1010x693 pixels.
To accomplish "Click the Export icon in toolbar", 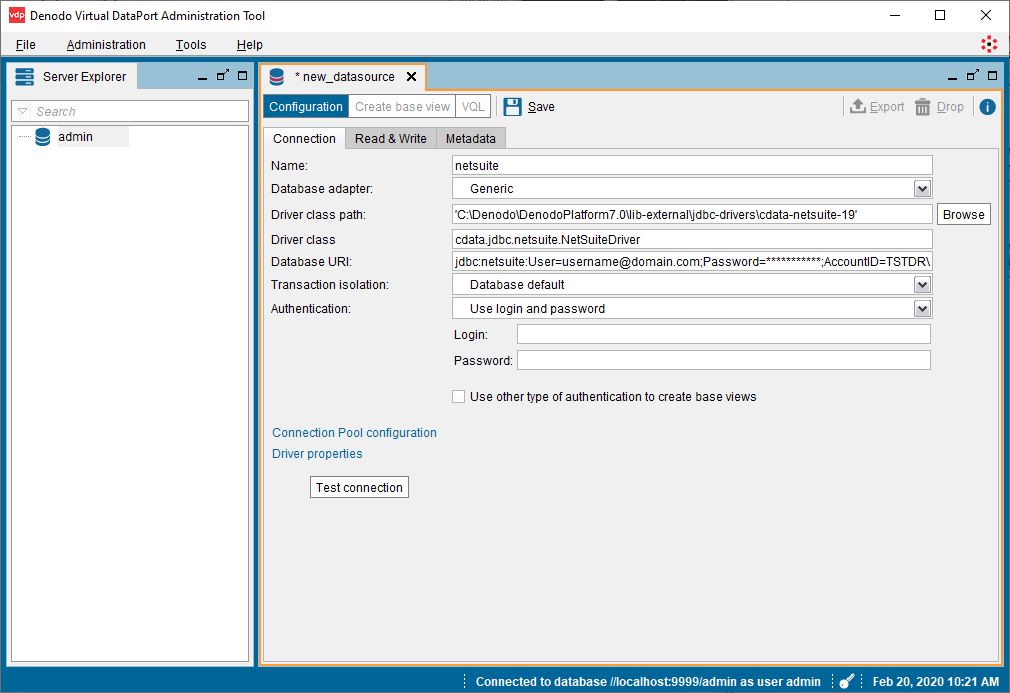I will pyautogui.click(x=857, y=106).
